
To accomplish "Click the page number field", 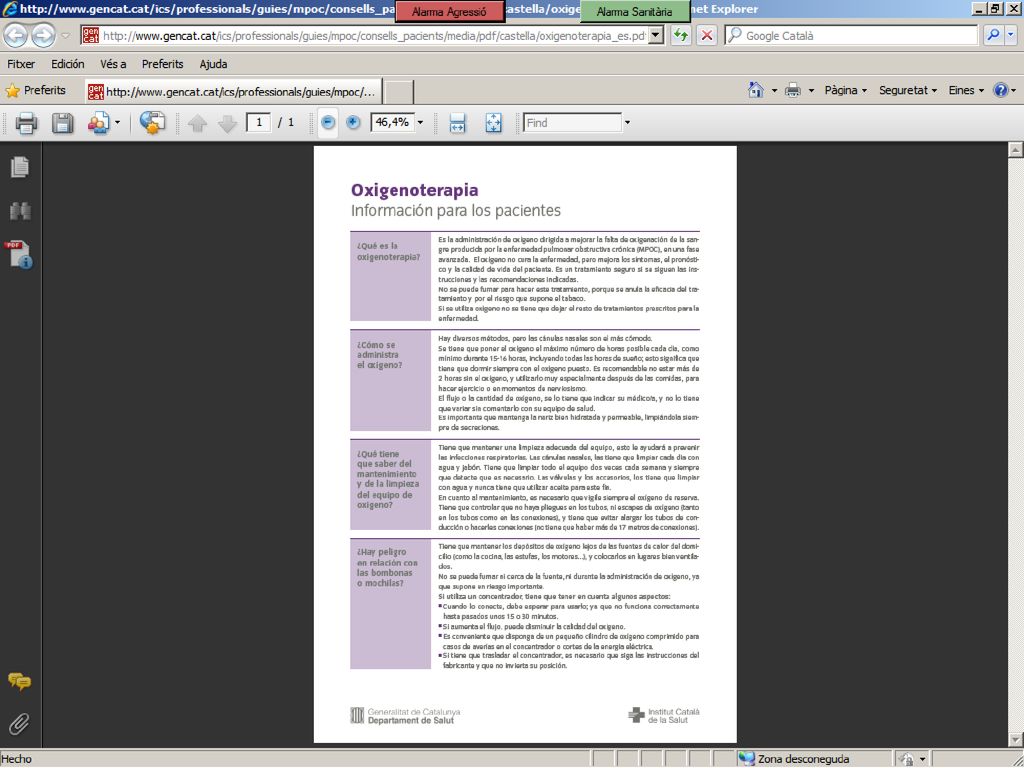I will click(x=259, y=122).
